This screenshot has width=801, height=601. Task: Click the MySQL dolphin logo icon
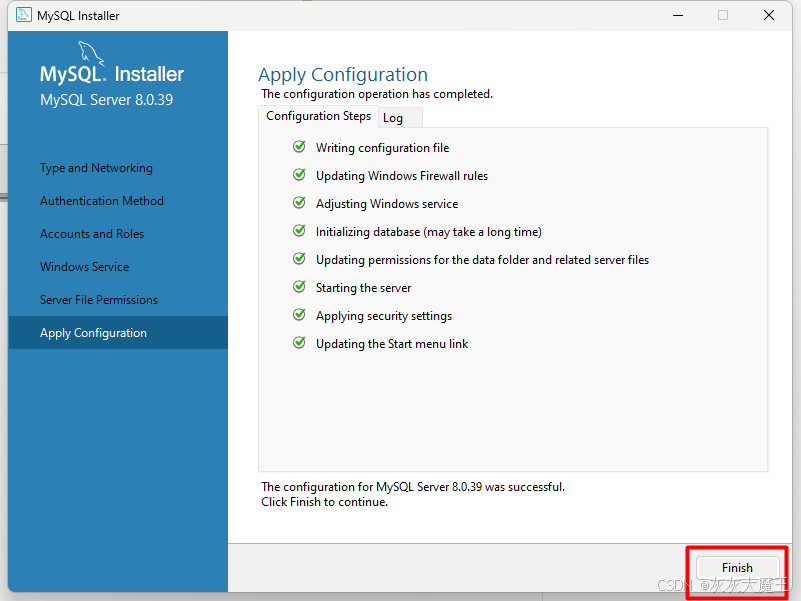91,53
